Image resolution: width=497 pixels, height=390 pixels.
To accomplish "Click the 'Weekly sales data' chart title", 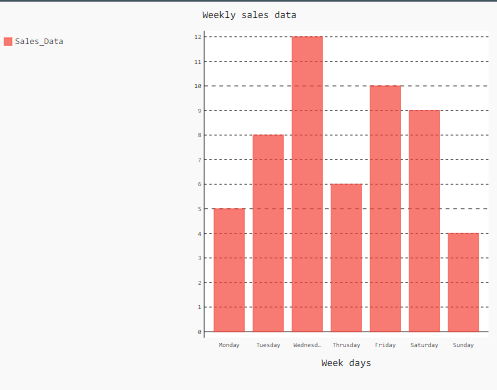I will click(249, 15).
